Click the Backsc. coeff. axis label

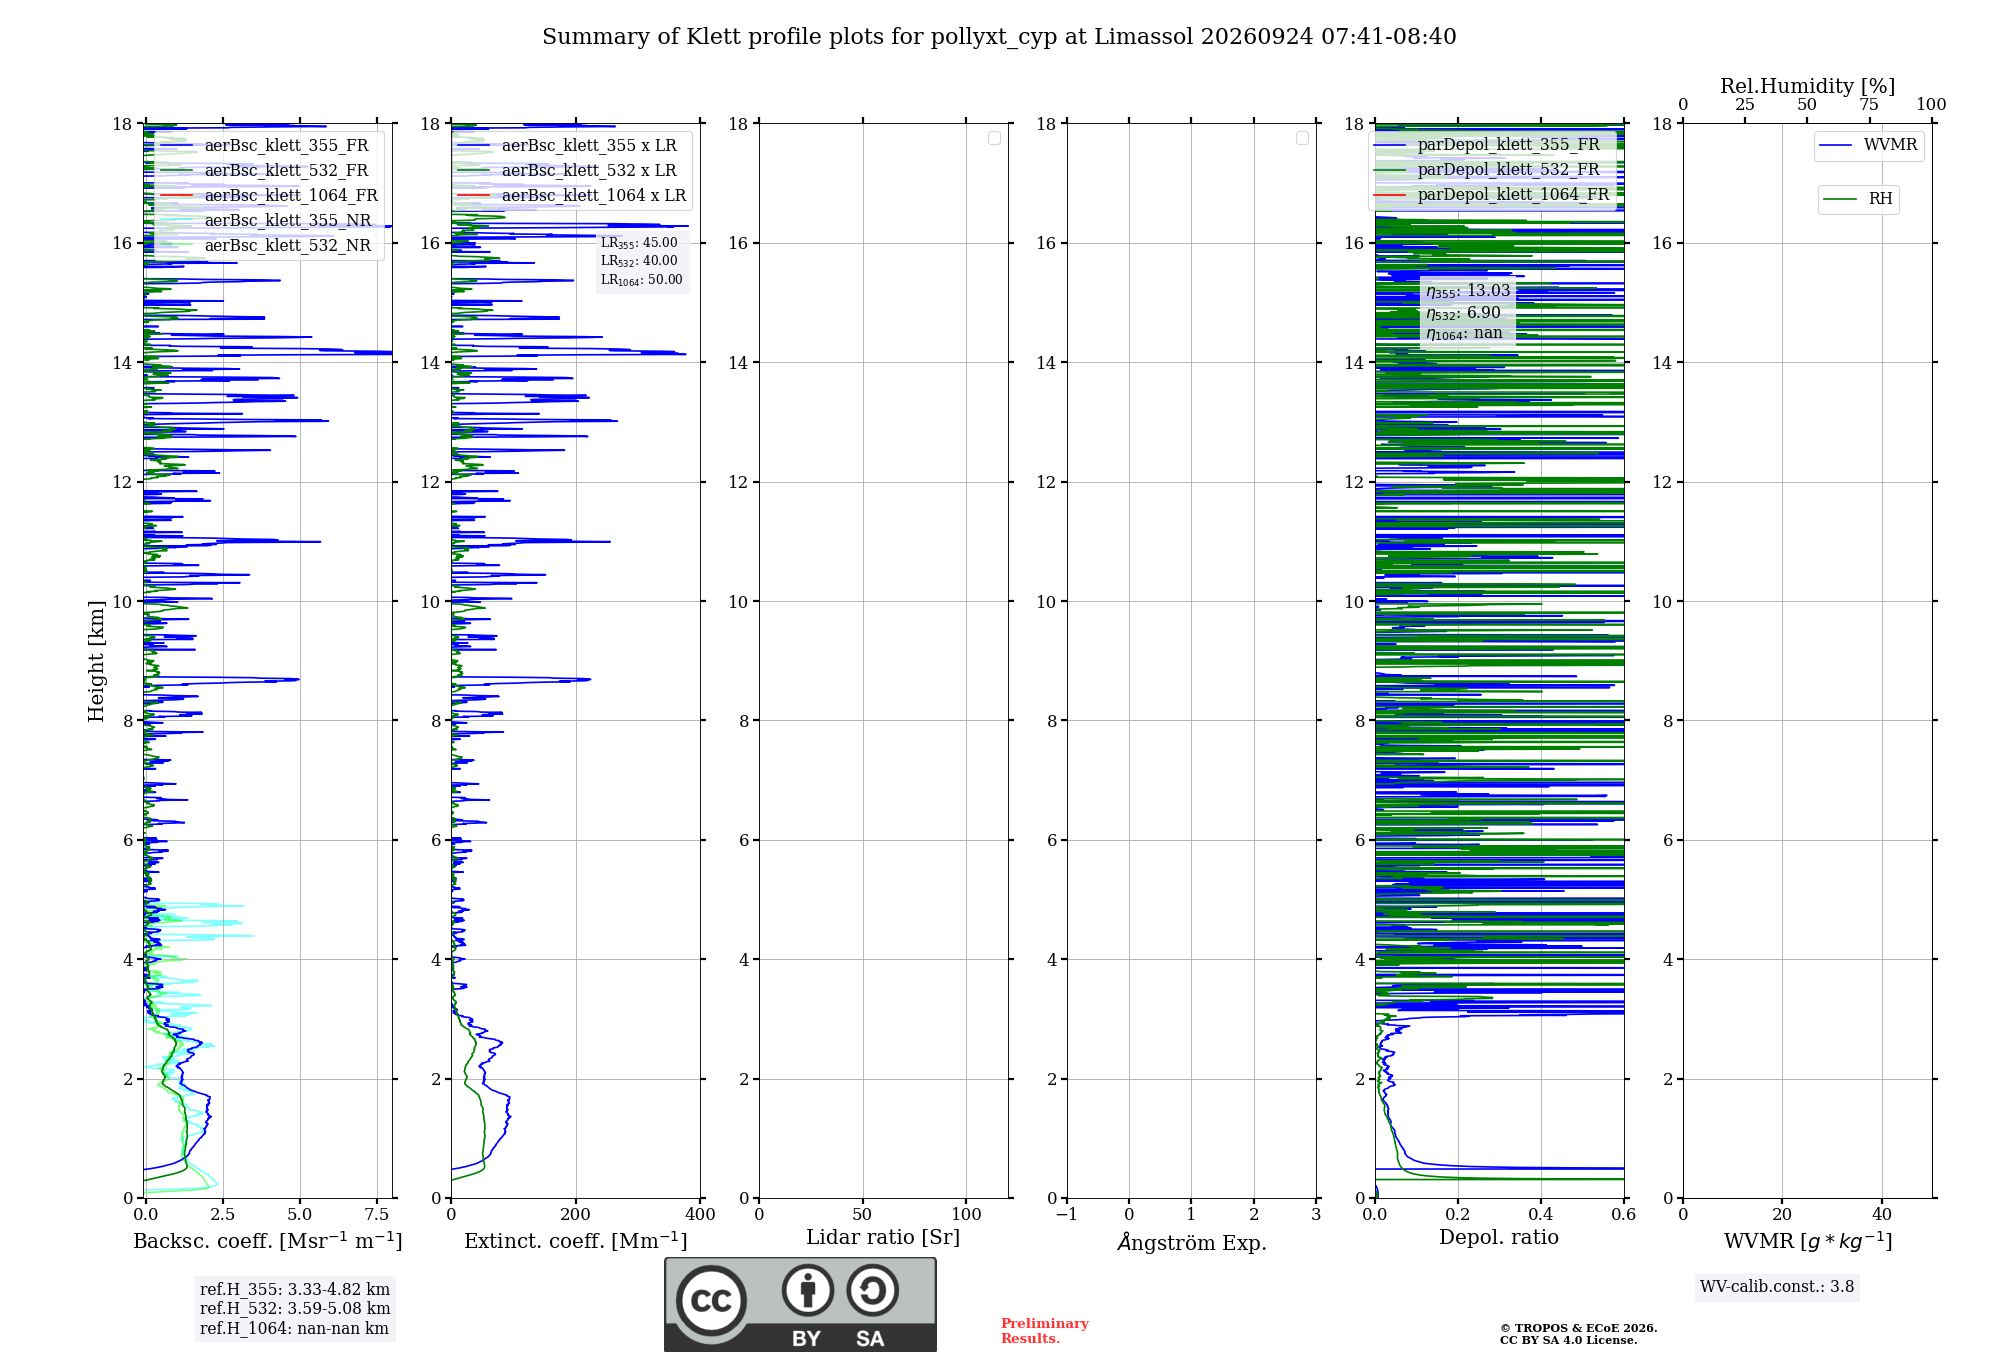pos(268,1241)
